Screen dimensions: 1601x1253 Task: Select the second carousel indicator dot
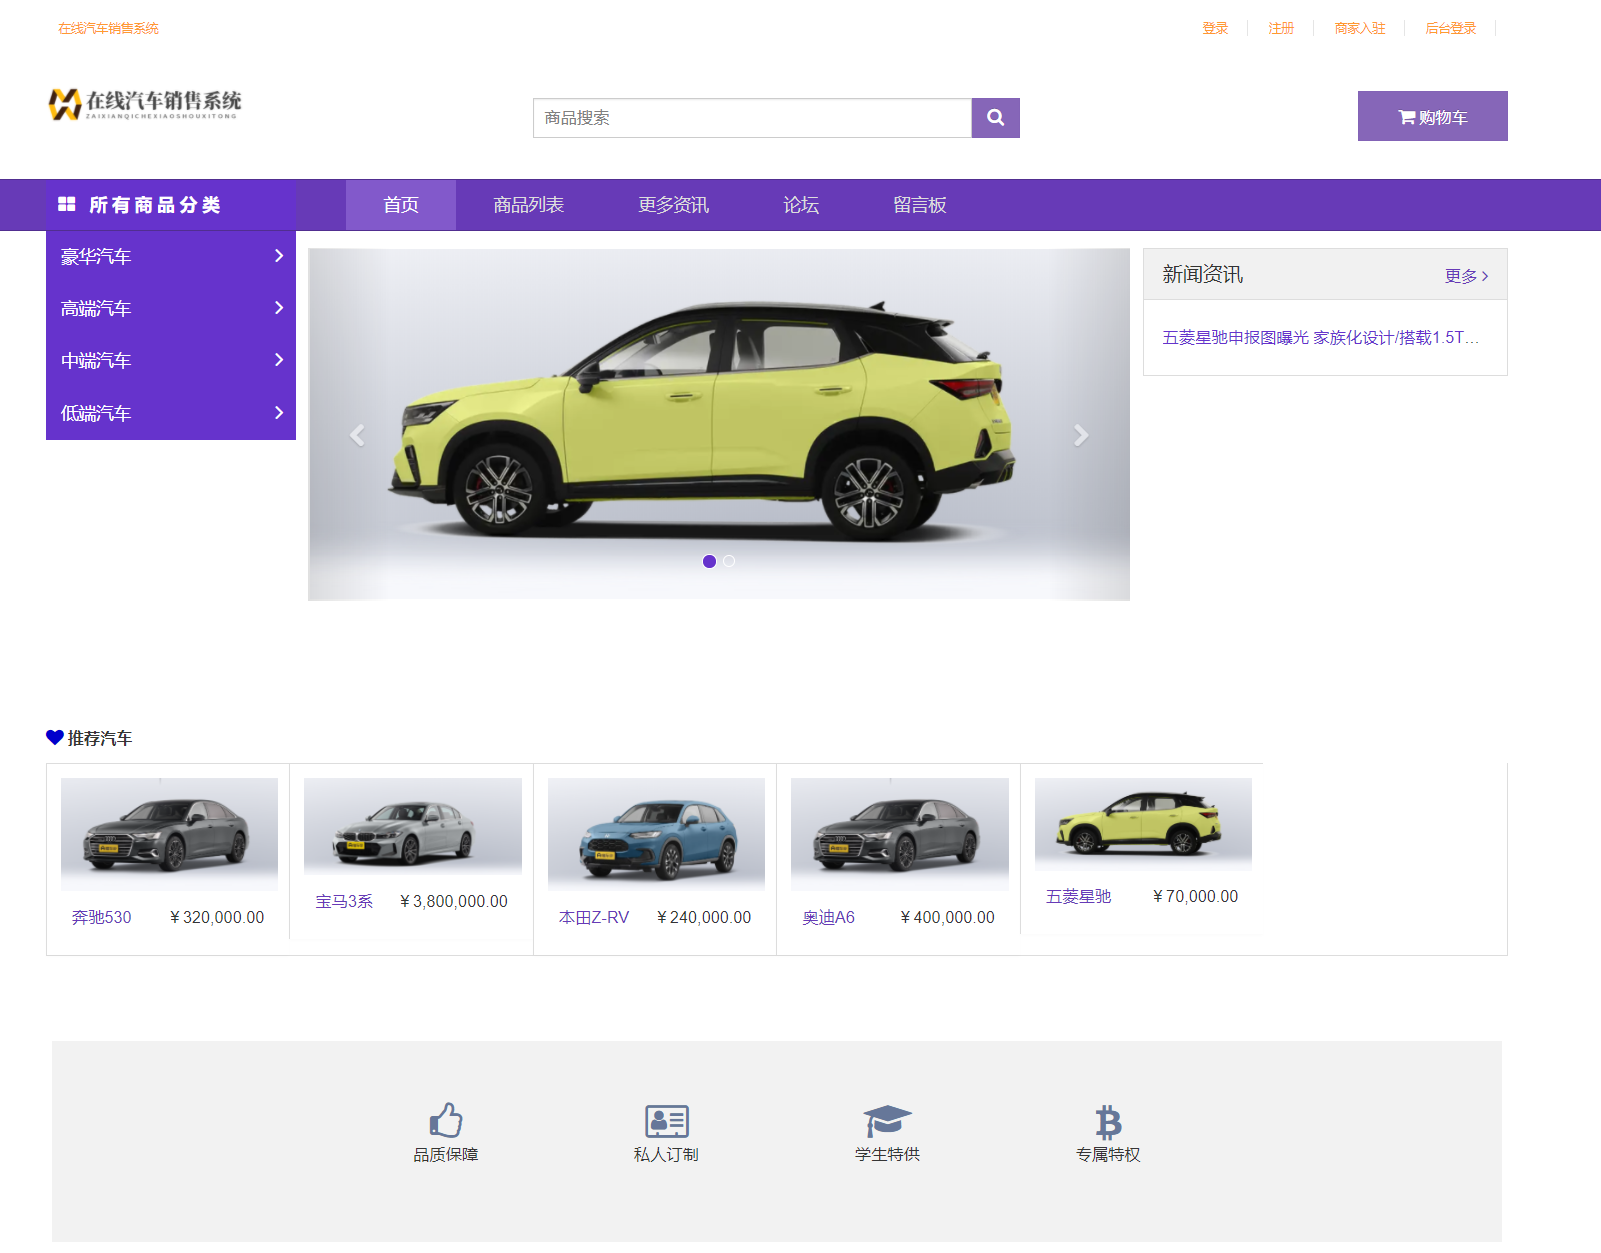point(729,561)
